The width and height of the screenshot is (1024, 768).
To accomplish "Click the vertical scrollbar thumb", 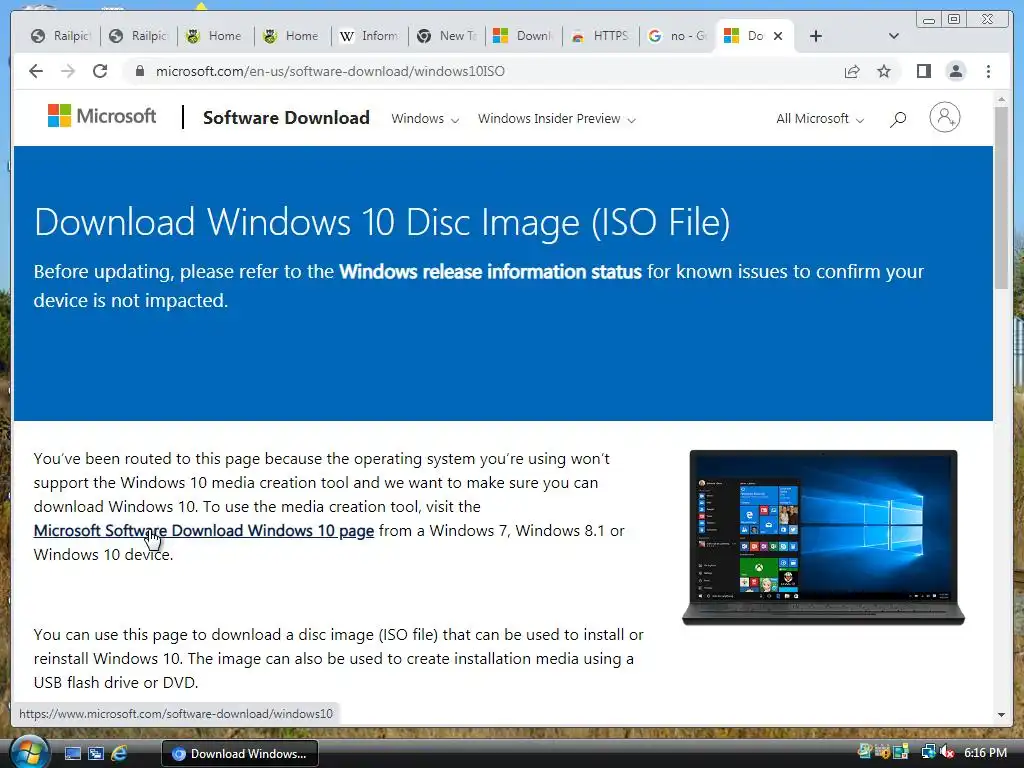I will click(x=1001, y=197).
